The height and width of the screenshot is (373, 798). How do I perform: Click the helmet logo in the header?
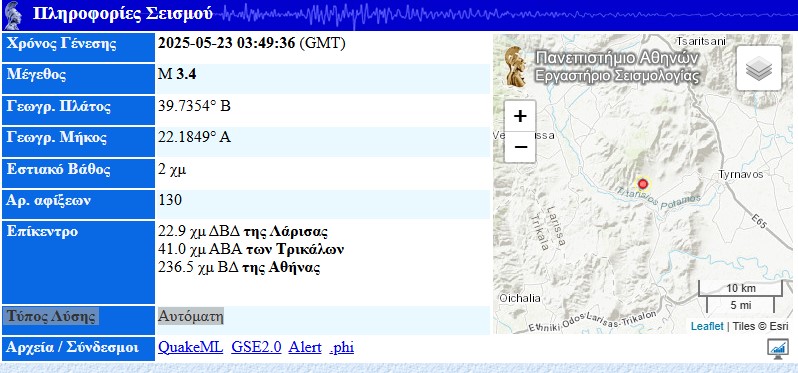point(13,15)
